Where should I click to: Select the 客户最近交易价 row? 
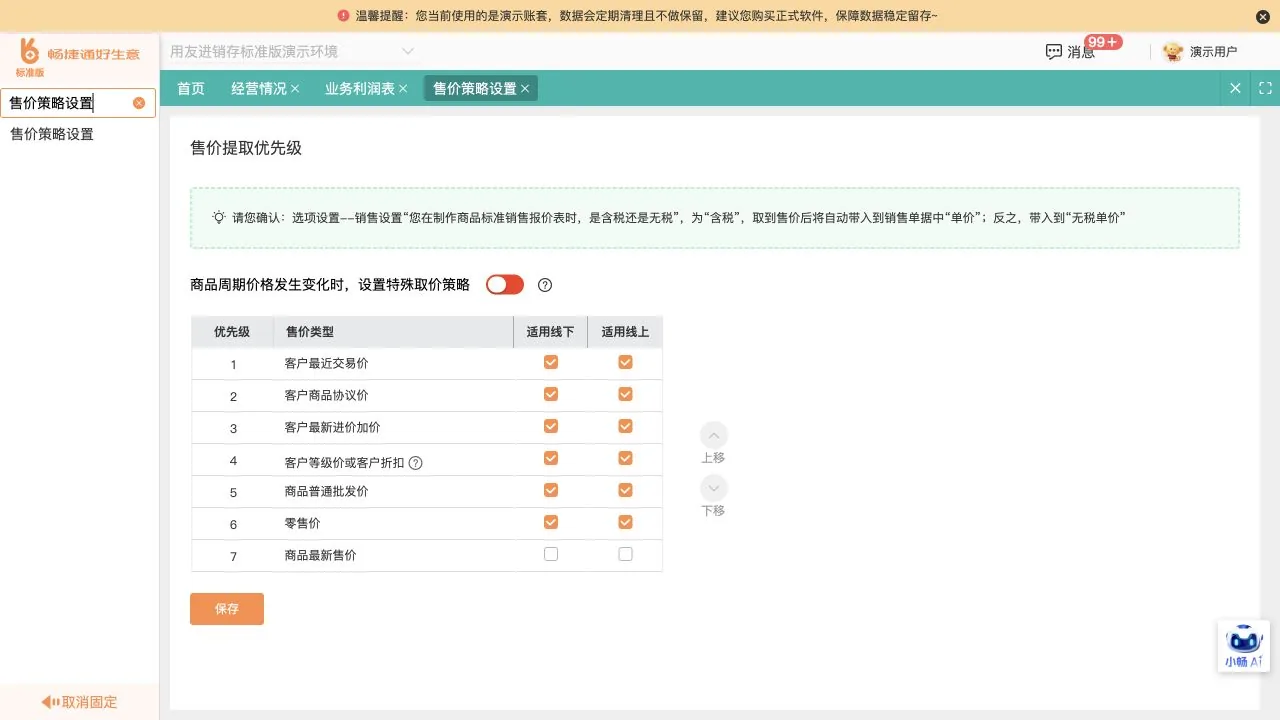(x=427, y=363)
